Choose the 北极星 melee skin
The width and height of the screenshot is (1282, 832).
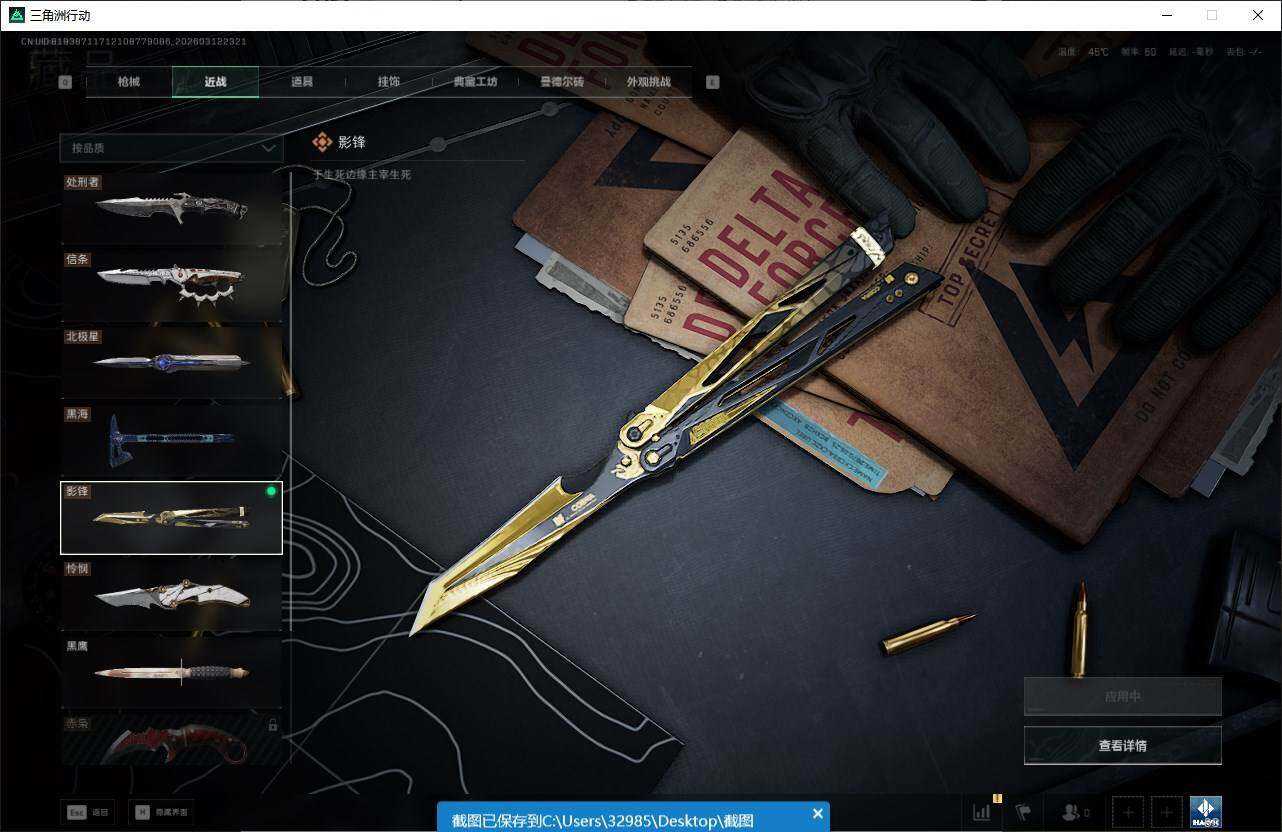171,363
